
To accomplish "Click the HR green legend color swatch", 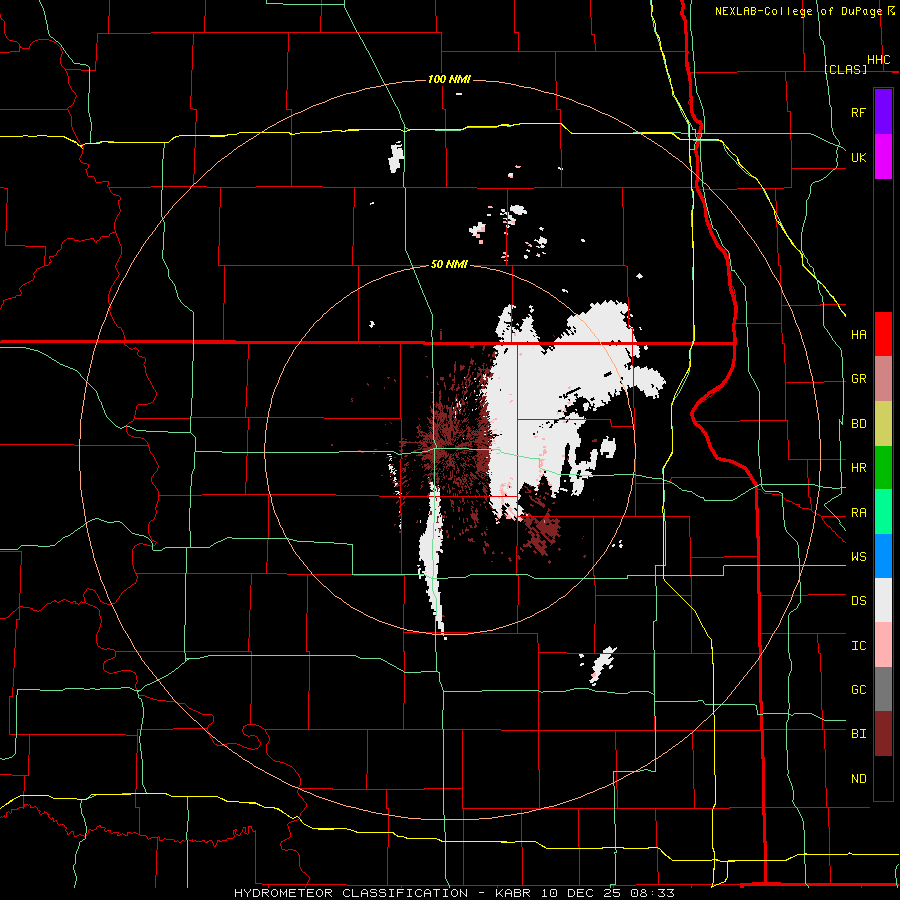I will click(x=883, y=467).
